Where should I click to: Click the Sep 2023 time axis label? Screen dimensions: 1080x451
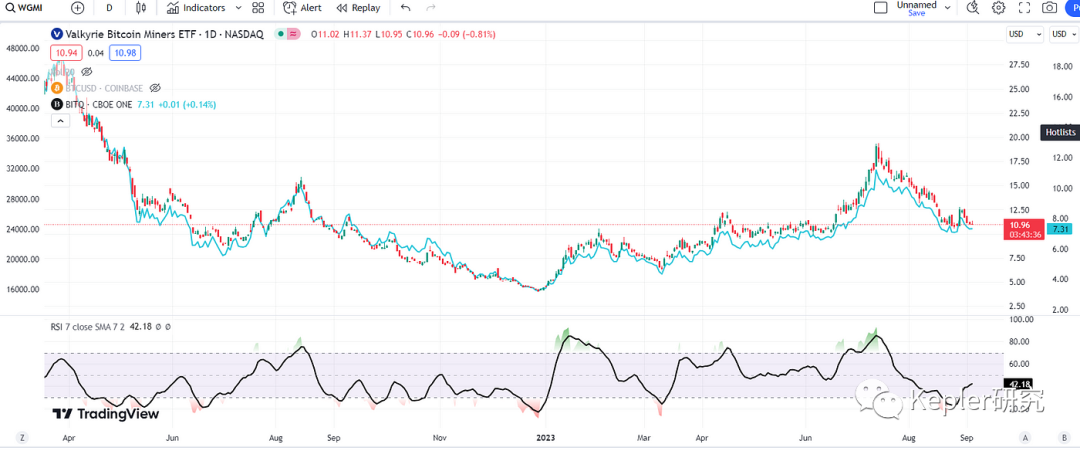pos(967,437)
